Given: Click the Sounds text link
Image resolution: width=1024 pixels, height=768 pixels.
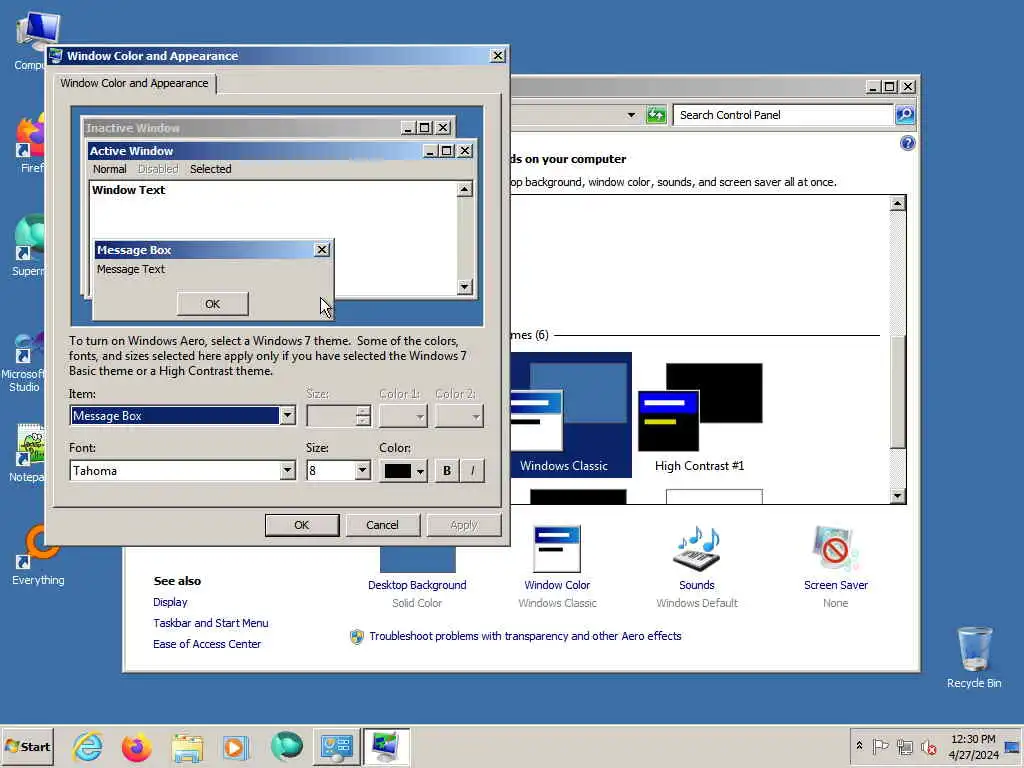Looking at the screenshot, I should [697, 585].
